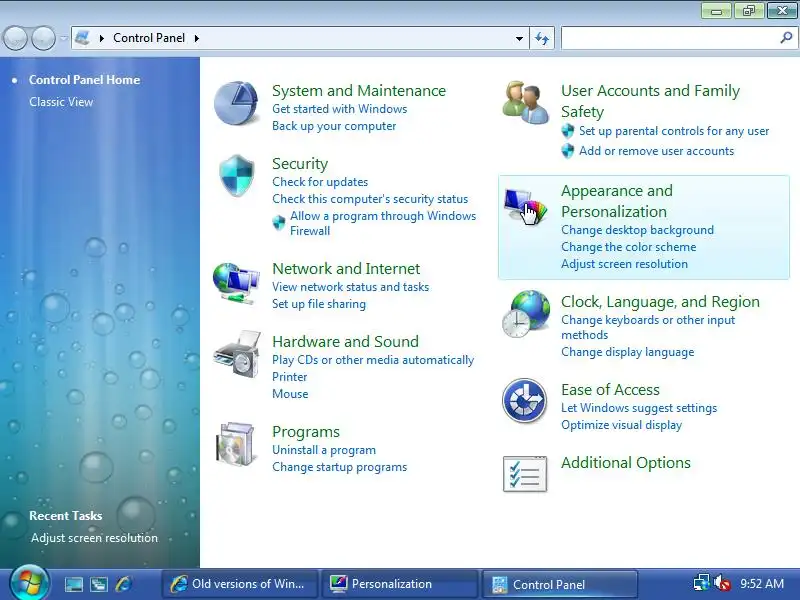
Task: Select Control Panel Home in sidebar
Action: pos(84,80)
